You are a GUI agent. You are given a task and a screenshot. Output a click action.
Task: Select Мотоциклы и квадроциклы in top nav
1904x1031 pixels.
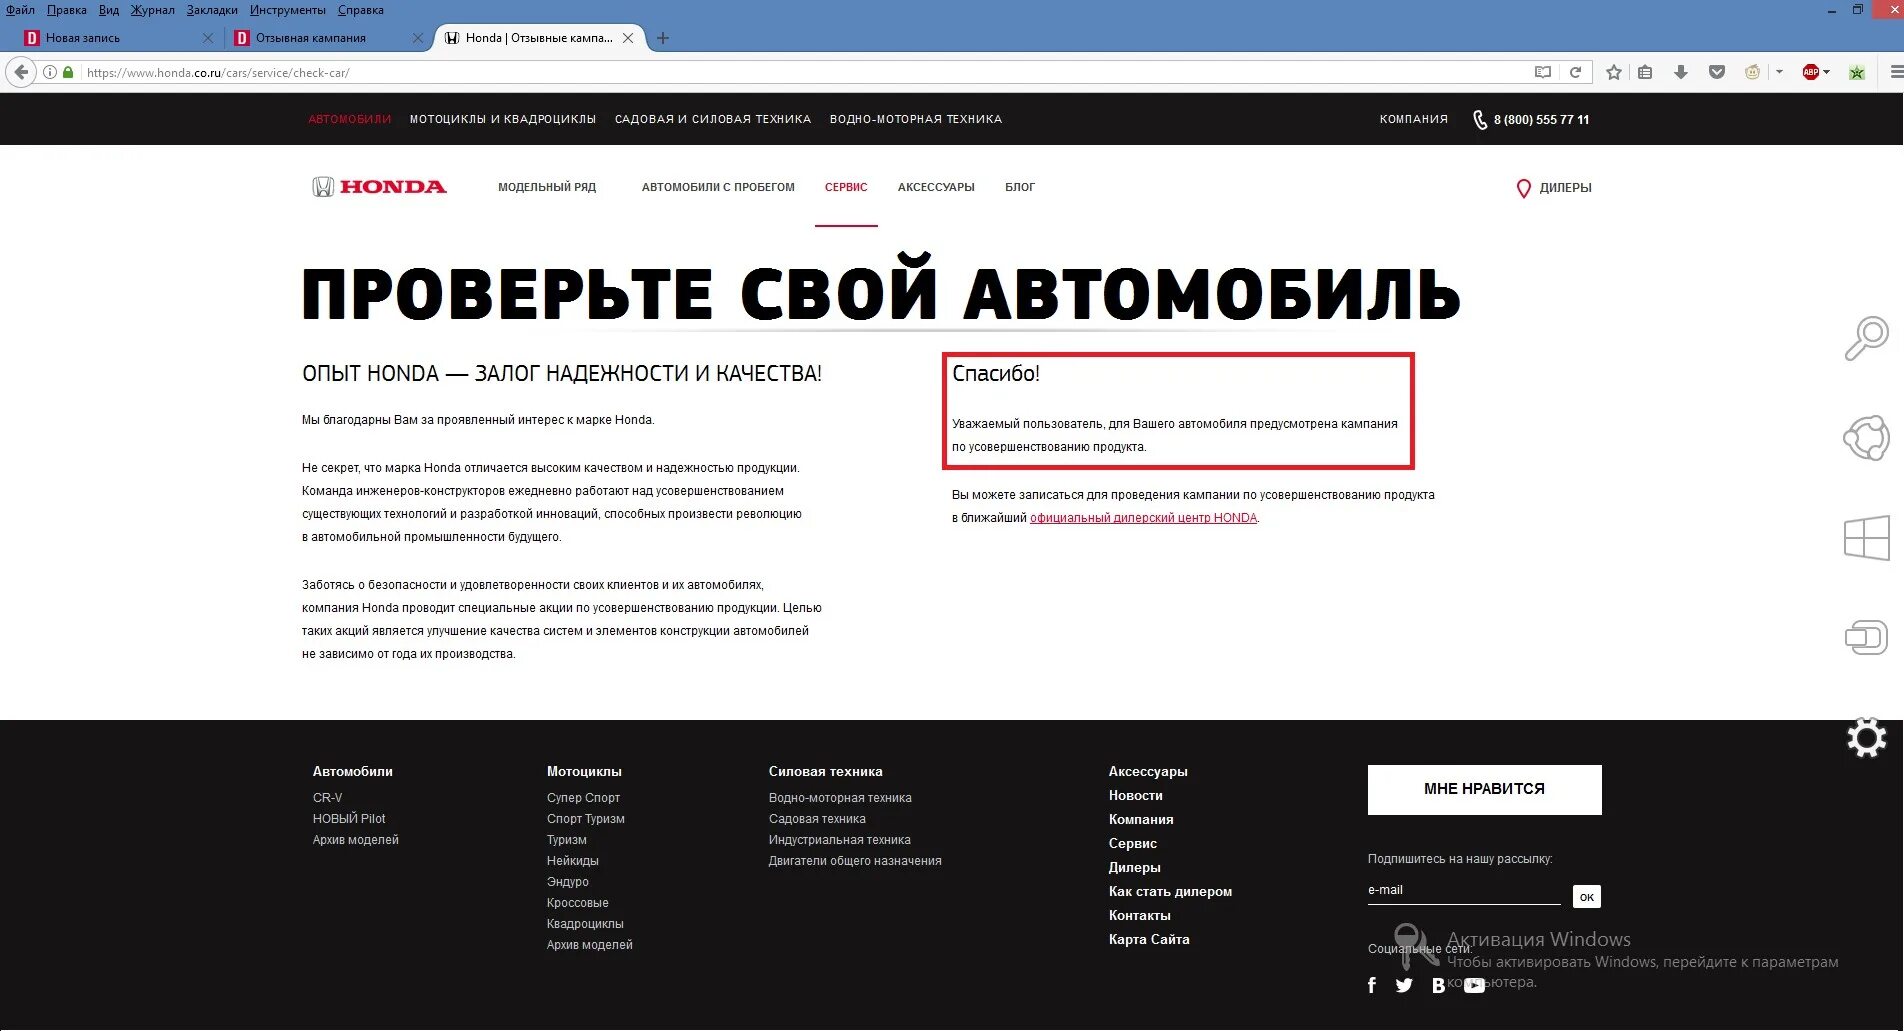pyautogui.click(x=503, y=119)
